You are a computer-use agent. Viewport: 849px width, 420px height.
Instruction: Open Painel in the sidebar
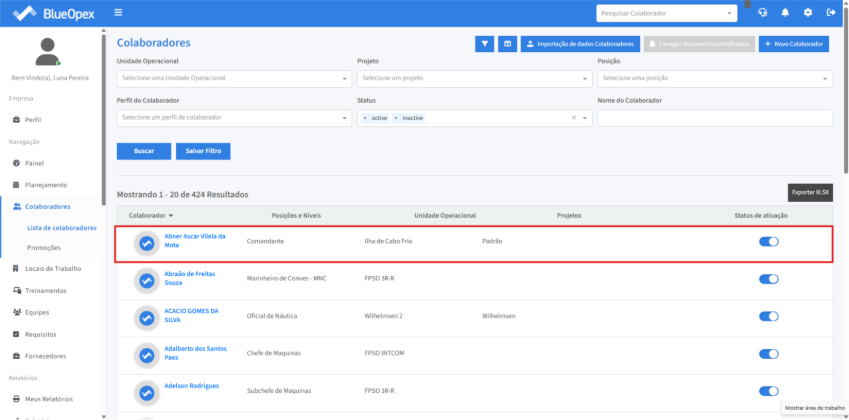coord(34,163)
